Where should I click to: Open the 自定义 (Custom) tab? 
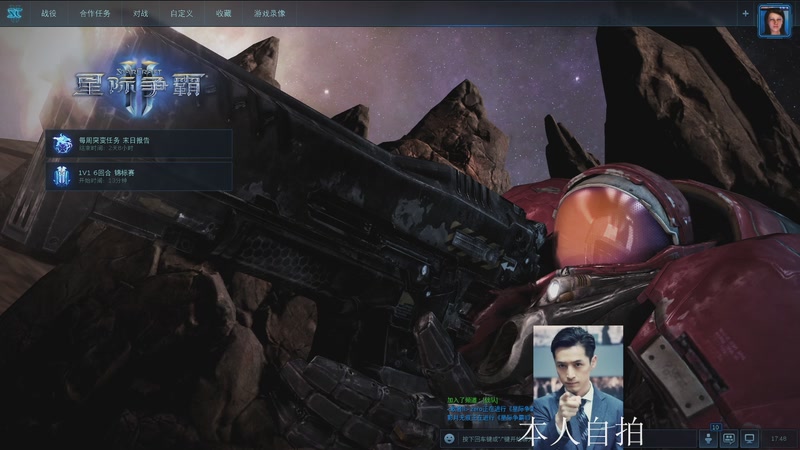click(x=182, y=14)
